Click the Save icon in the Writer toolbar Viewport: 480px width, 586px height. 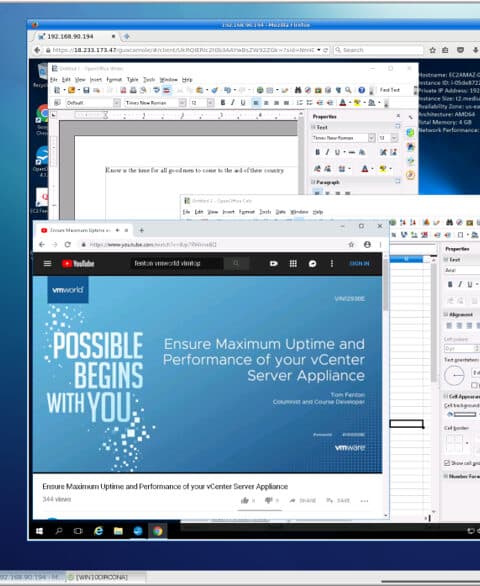[86, 90]
